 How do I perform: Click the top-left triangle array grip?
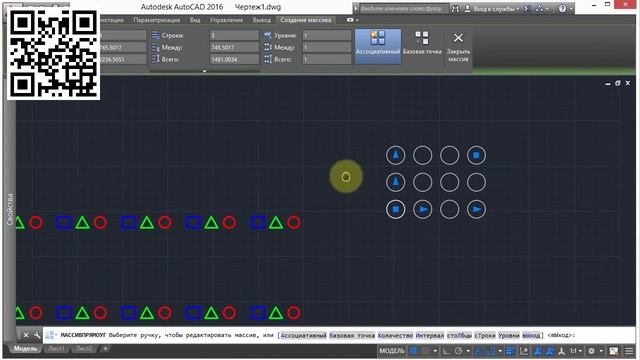click(396, 155)
